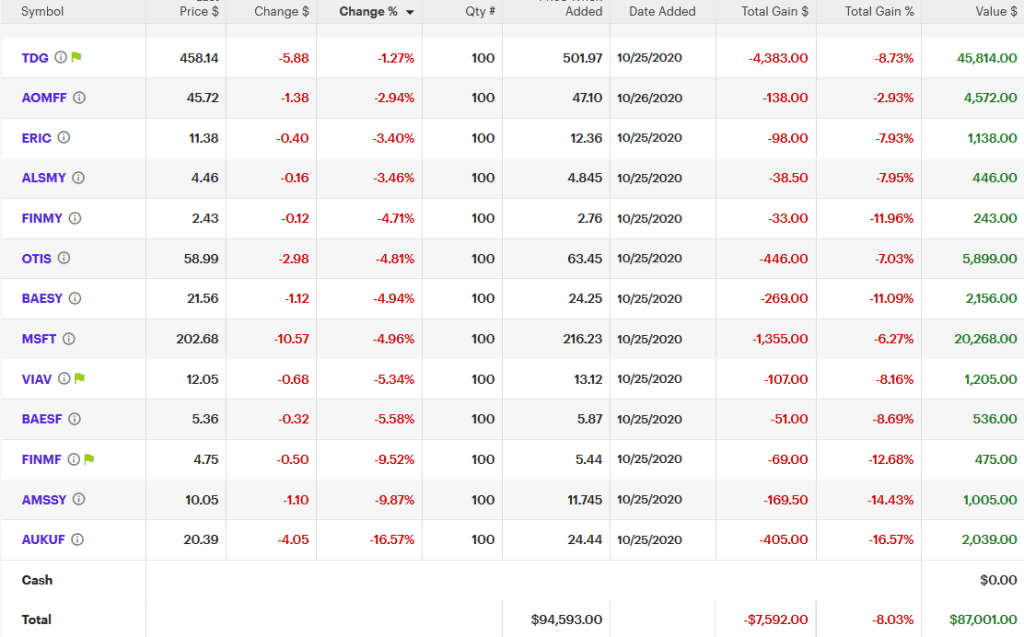
Task: Click the BAESF quantity cell
Action: 482,419
